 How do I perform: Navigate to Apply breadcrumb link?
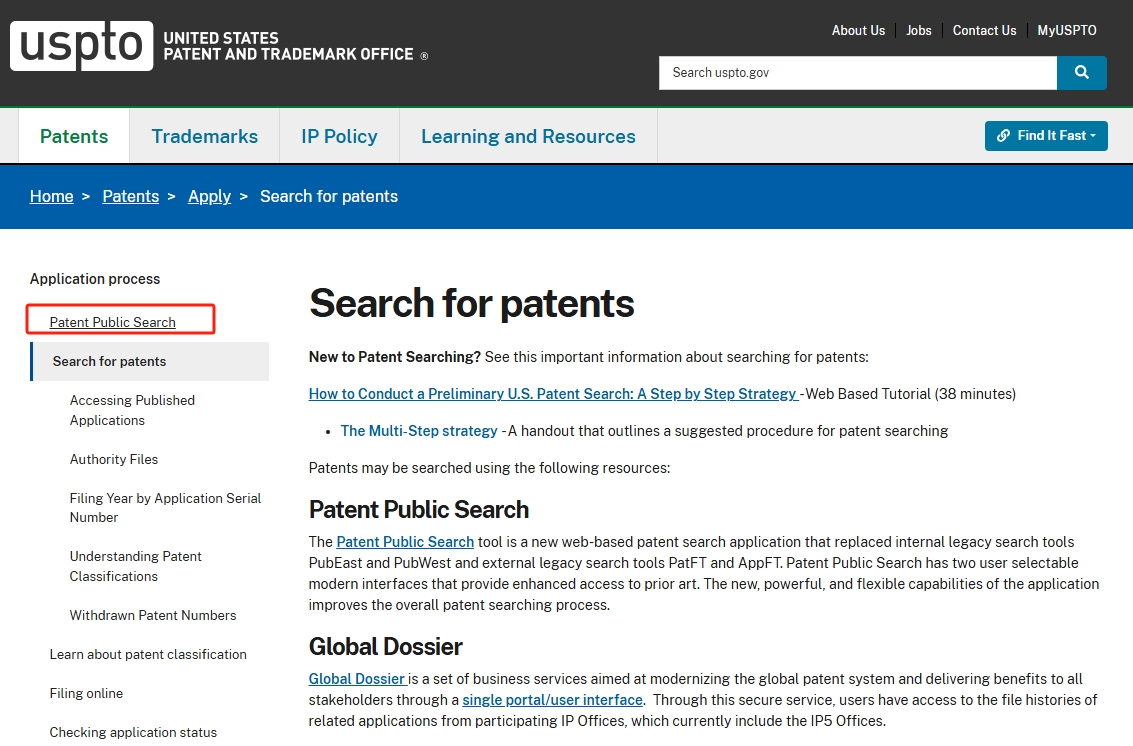[209, 196]
